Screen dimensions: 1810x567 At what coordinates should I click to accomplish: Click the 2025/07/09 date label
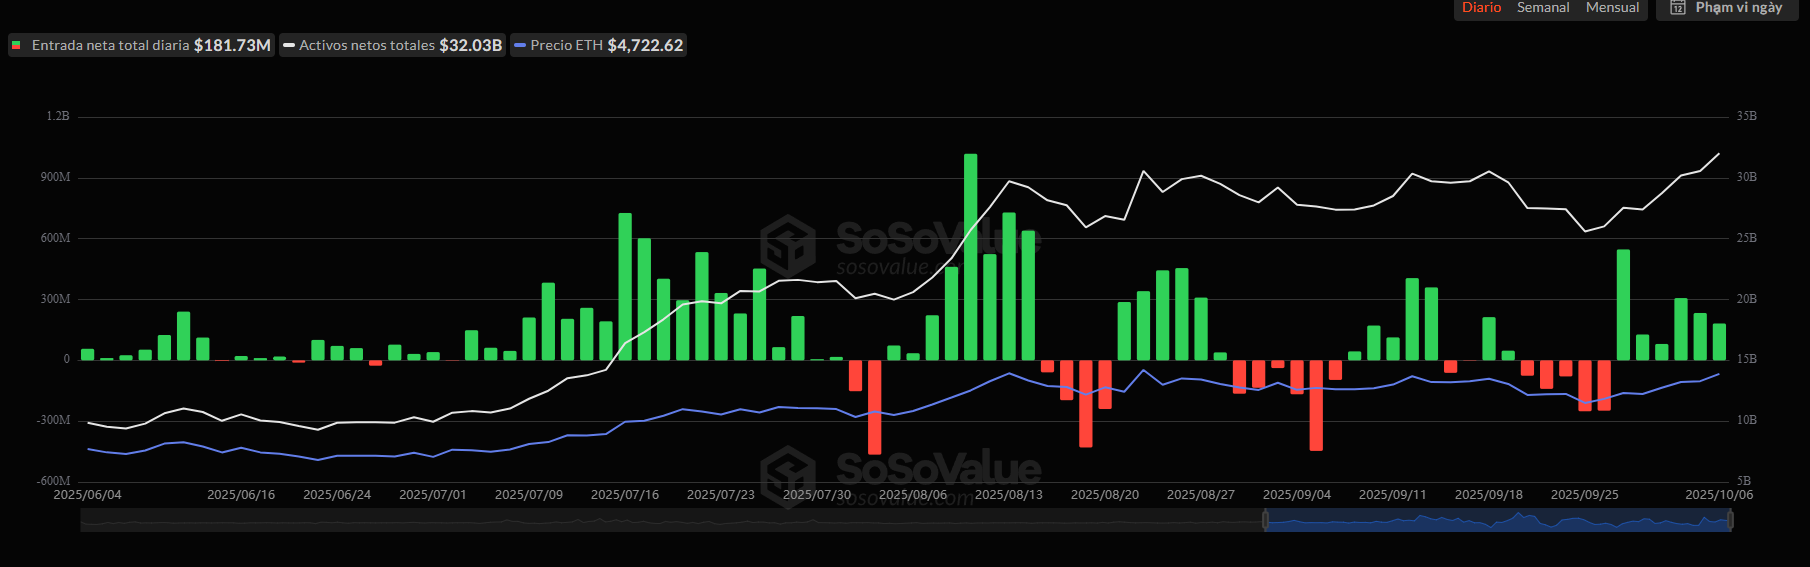(529, 495)
